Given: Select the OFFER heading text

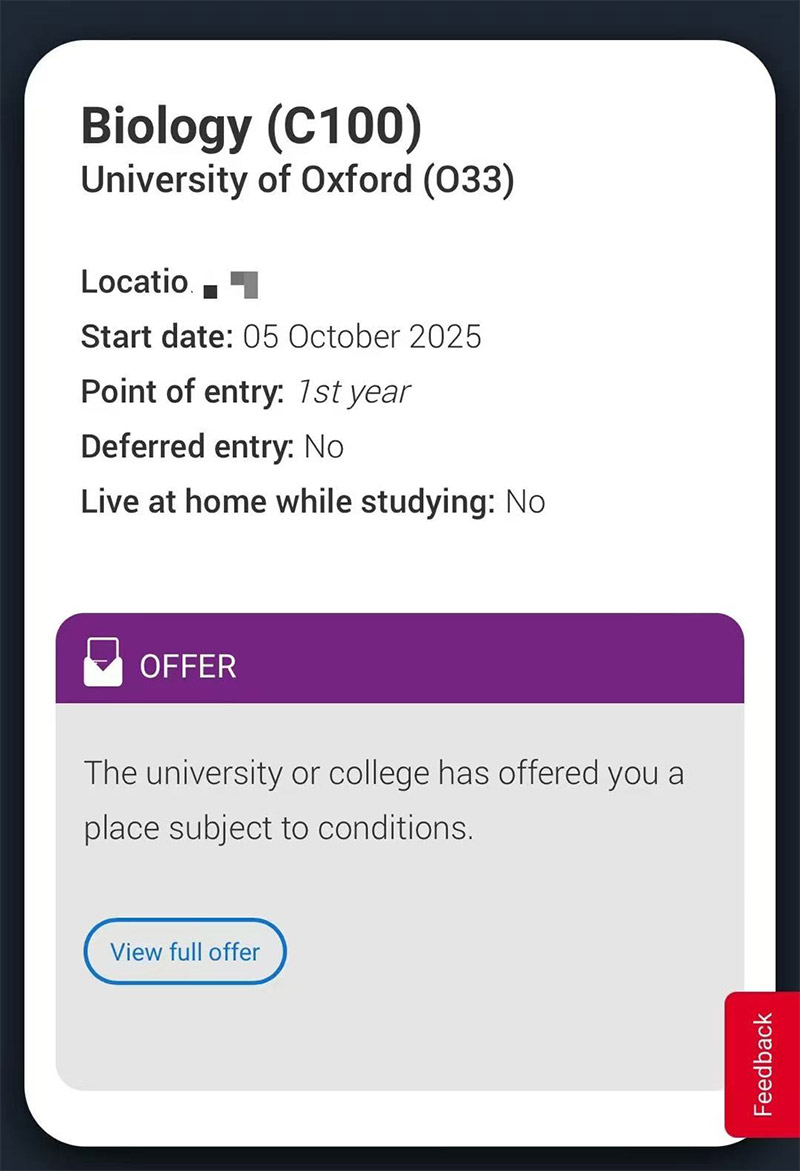Looking at the screenshot, I should 188,666.
